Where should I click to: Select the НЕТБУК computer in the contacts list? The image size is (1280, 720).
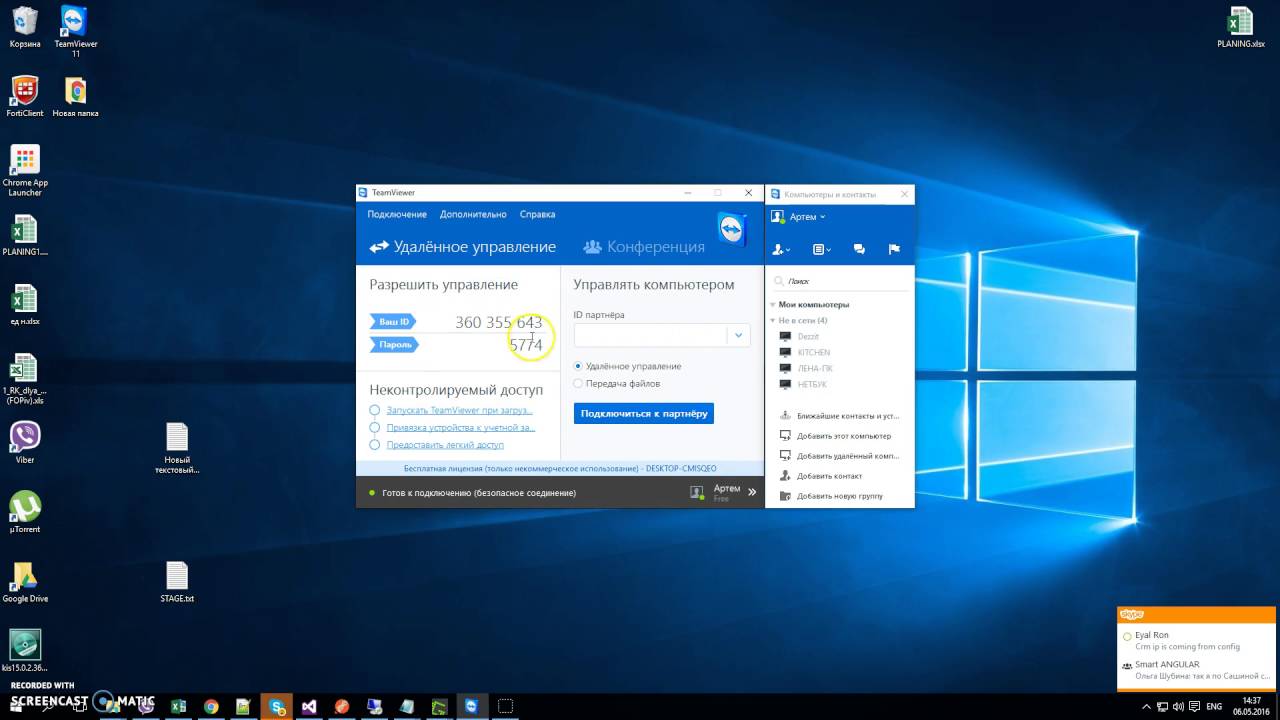click(812, 384)
